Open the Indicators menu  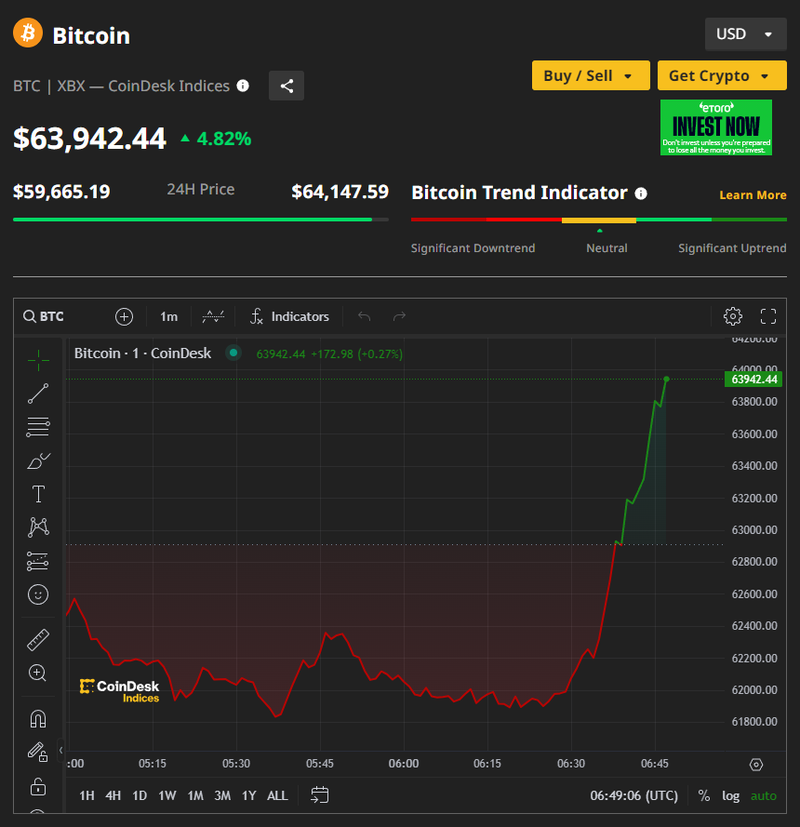(289, 316)
